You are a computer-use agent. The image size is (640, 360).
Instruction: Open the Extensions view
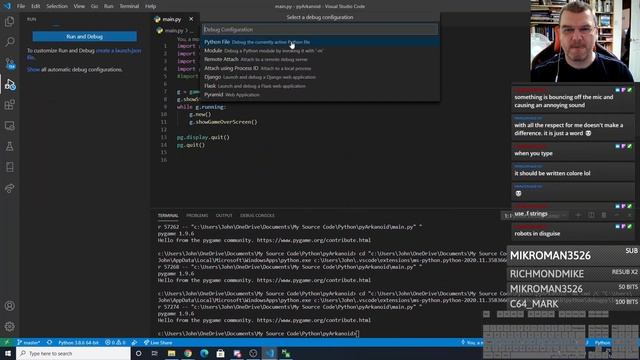[x=9, y=105]
